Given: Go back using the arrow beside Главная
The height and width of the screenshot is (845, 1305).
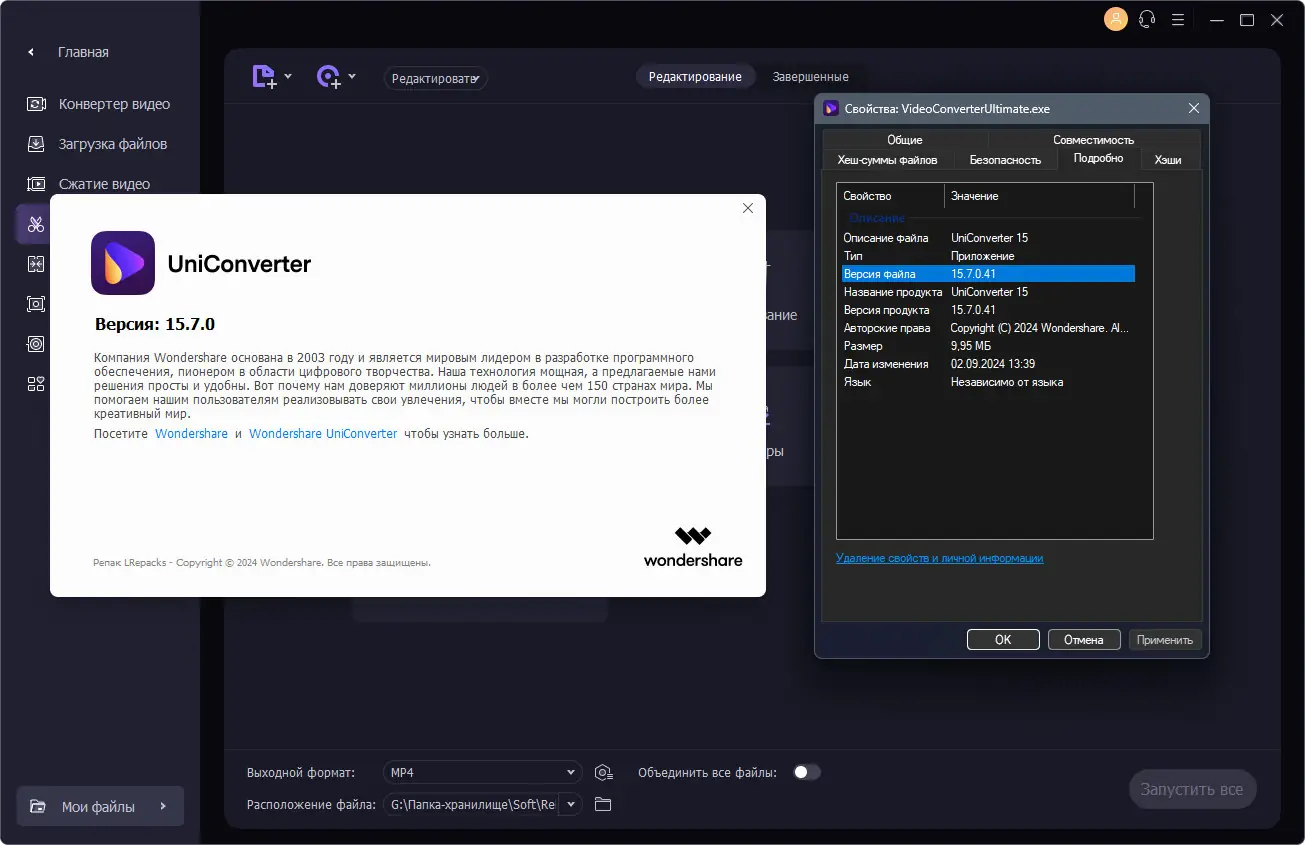Looking at the screenshot, I should tap(31, 52).
